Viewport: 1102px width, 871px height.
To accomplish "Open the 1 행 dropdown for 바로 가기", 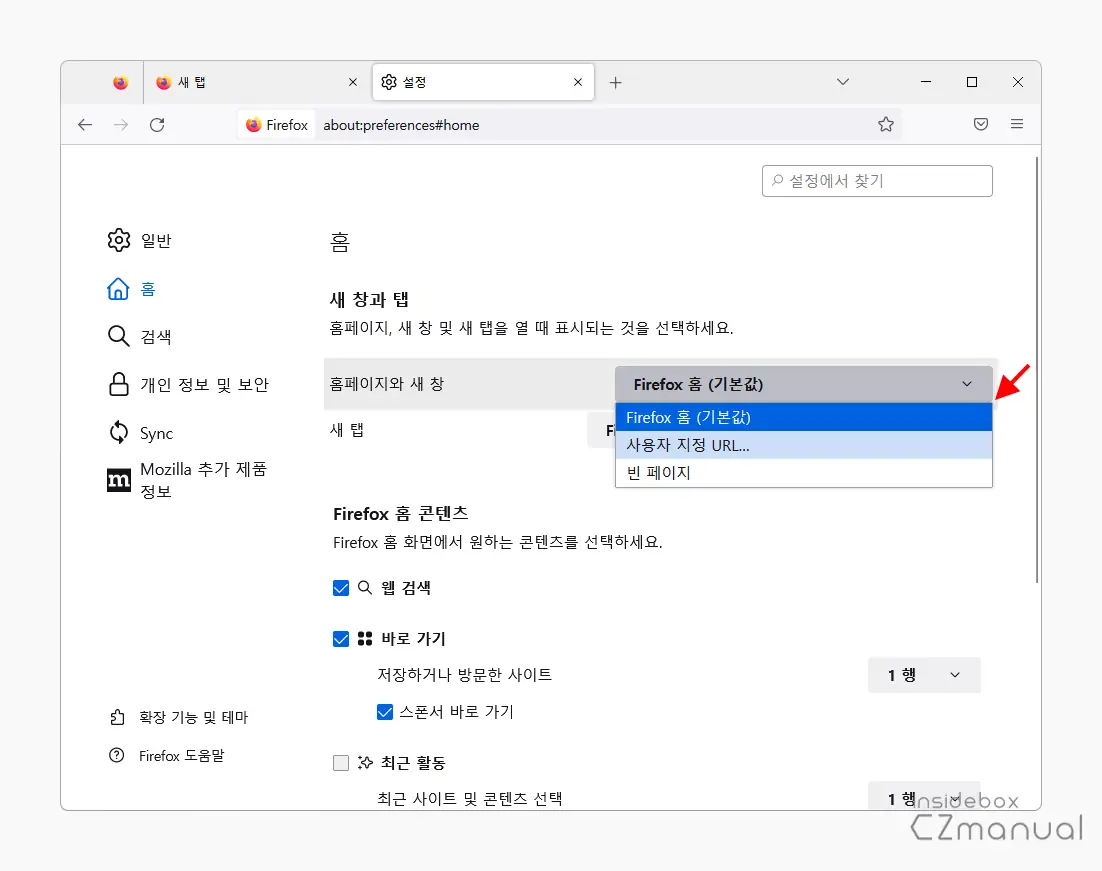I will 923,676.
